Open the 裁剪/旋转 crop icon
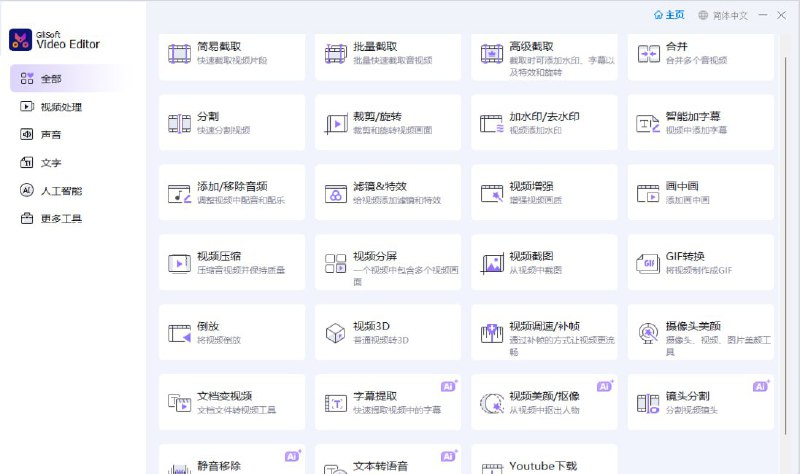The image size is (800, 474). [x=336, y=123]
